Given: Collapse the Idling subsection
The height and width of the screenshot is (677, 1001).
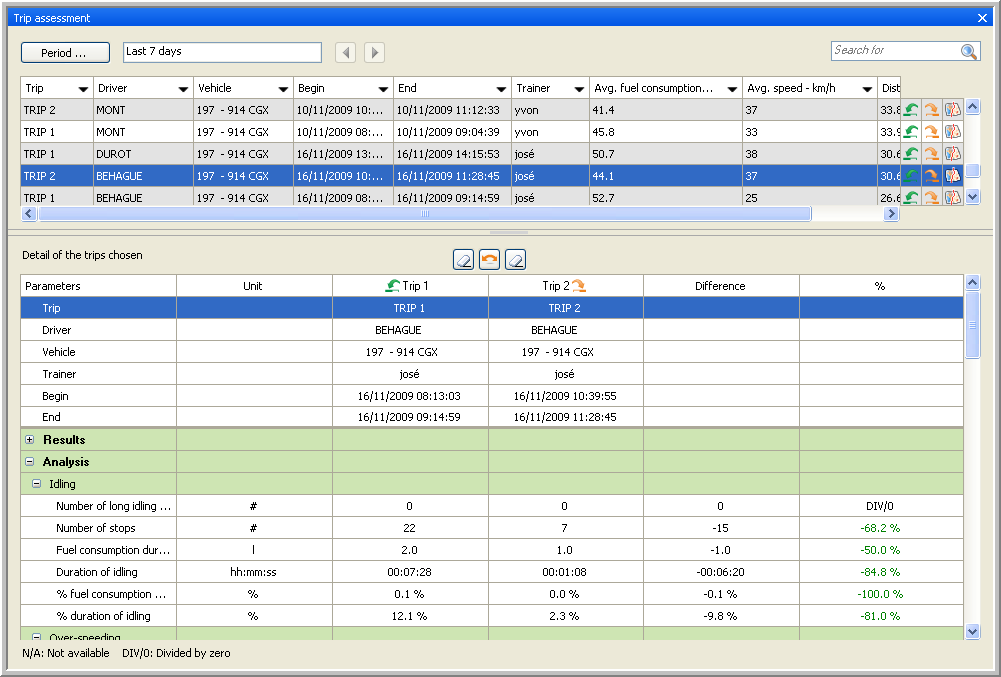Looking at the screenshot, I should pyautogui.click(x=37, y=484).
